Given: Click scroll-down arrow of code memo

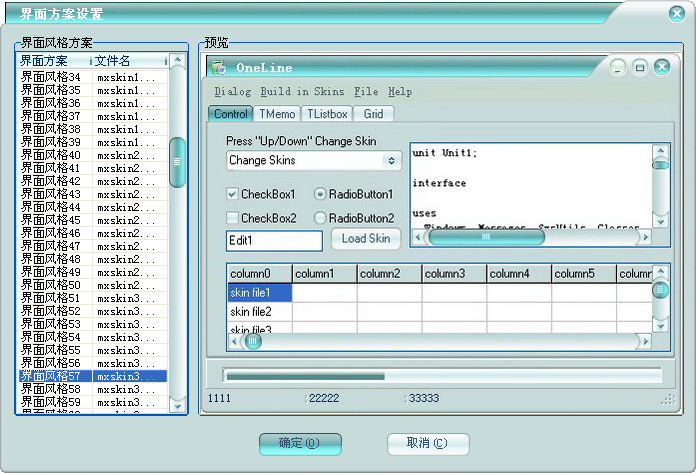Looking at the screenshot, I should pyautogui.click(x=660, y=221).
